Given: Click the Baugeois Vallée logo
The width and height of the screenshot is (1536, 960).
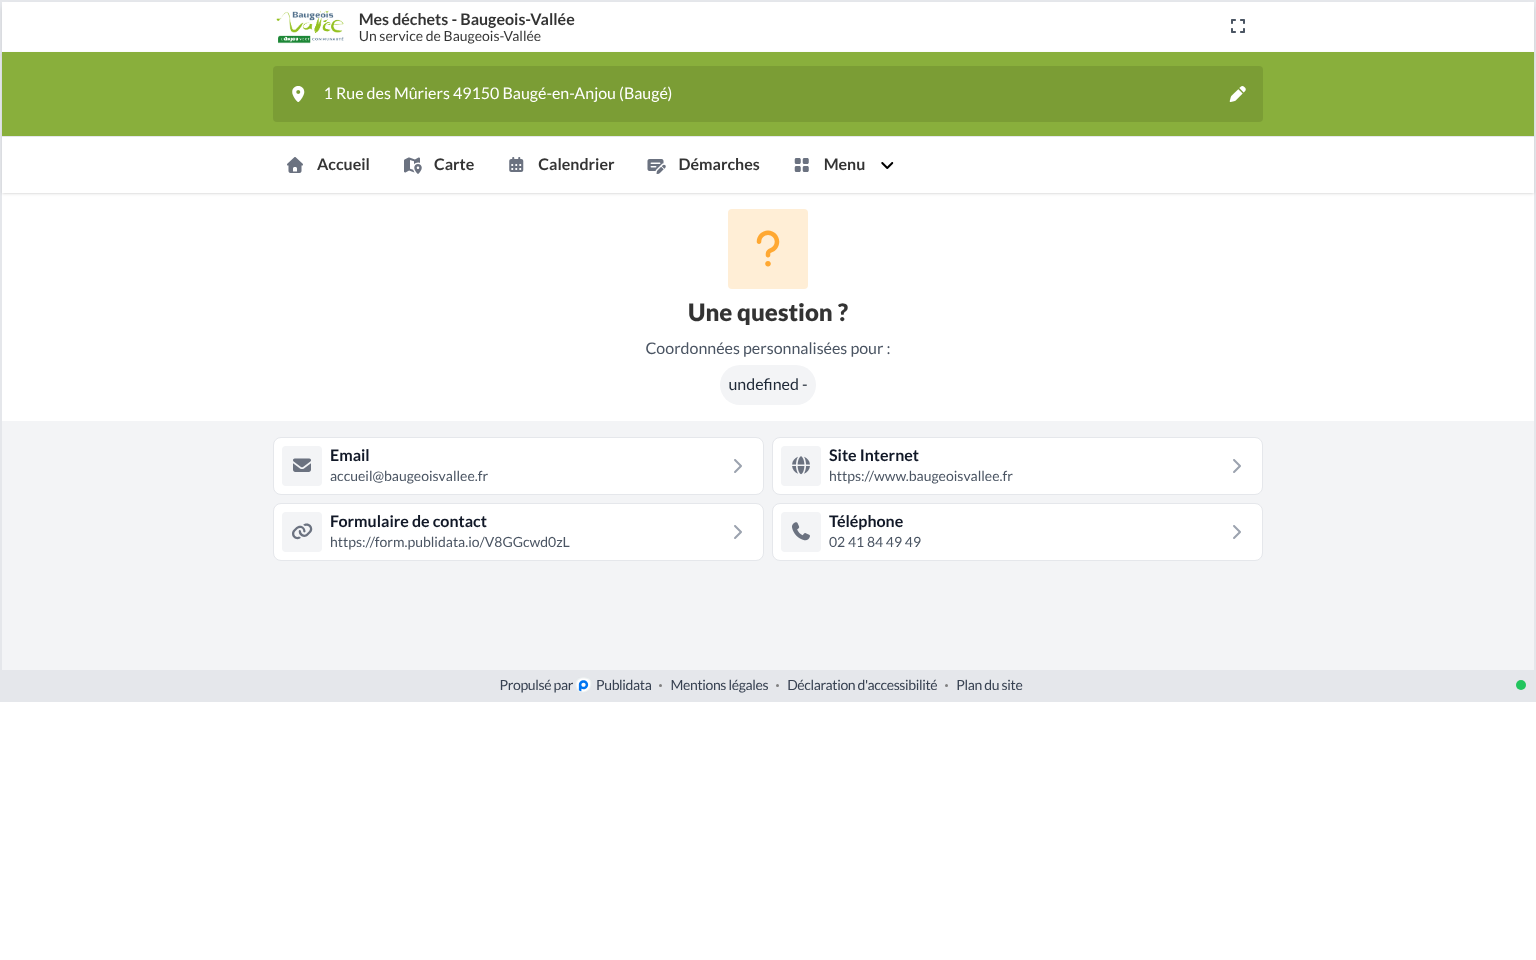Looking at the screenshot, I should click(x=311, y=27).
